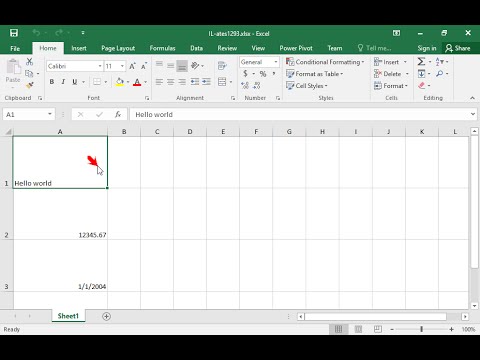The width and height of the screenshot is (480, 360).
Task: Click the Merge & Center icon
Action: 222,82
